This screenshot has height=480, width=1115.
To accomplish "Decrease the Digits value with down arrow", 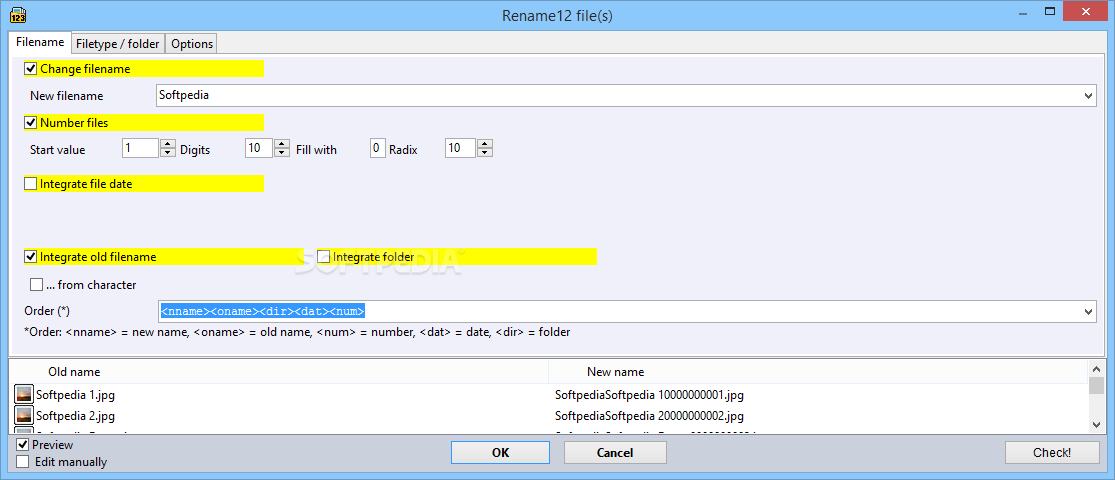I will point(282,152).
